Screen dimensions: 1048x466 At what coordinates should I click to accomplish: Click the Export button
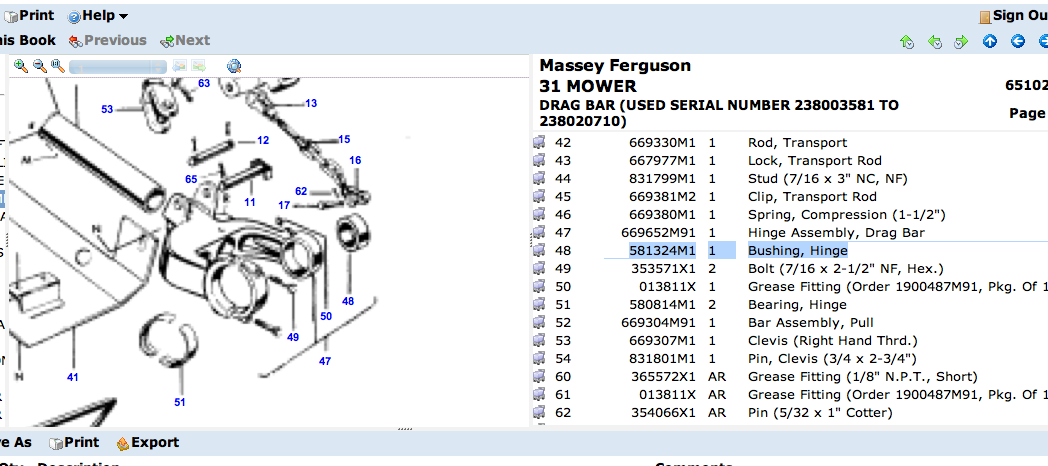[147, 443]
